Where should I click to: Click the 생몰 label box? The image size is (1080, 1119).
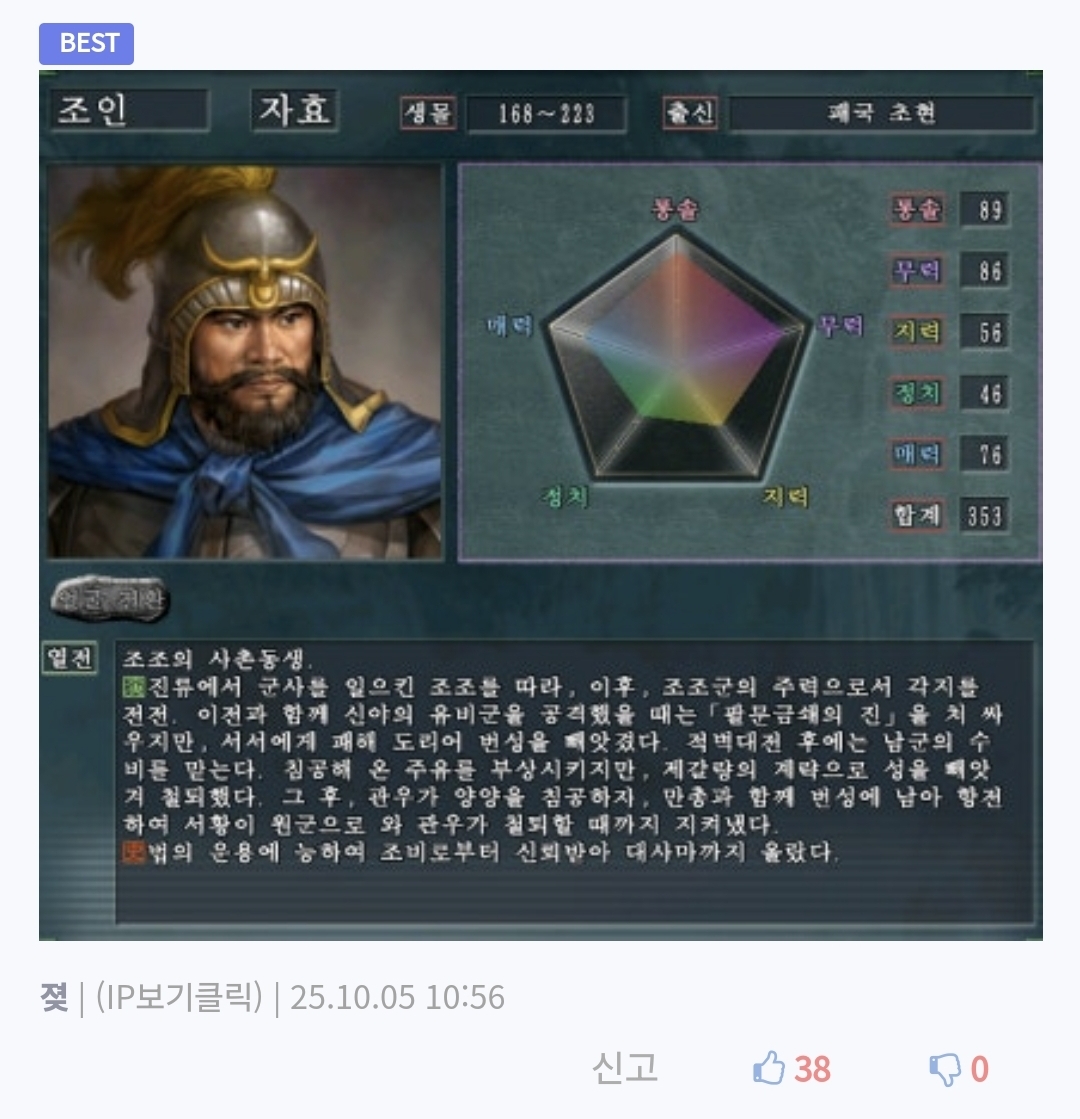pyautogui.click(x=428, y=113)
